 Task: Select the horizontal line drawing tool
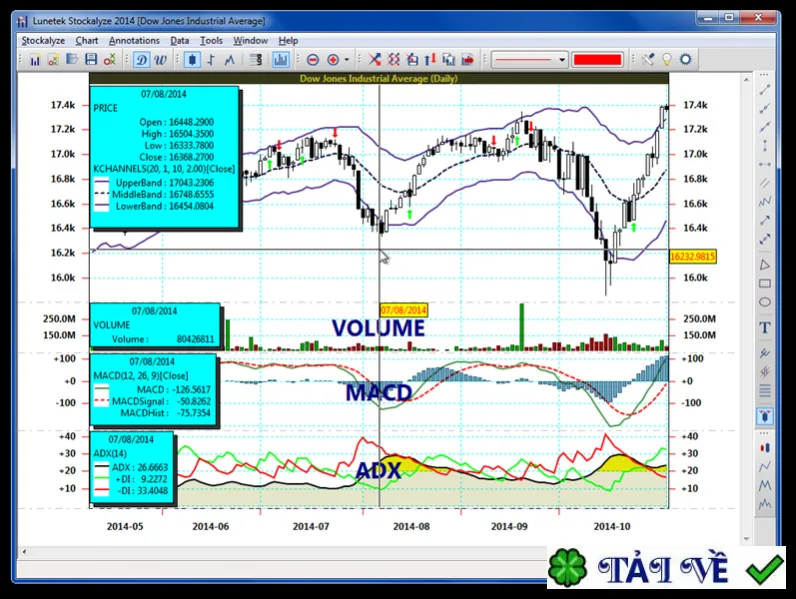click(x=765, y=164)
